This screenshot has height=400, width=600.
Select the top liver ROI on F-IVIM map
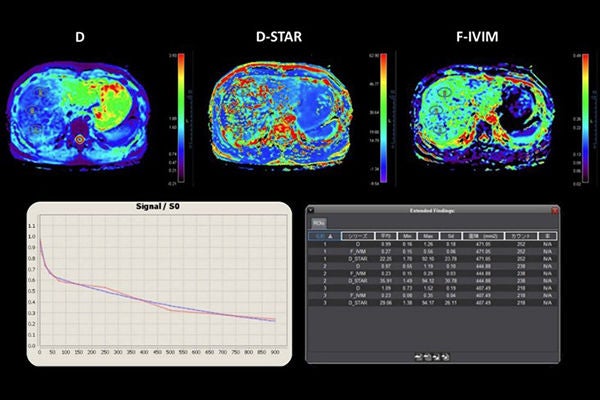[443, 91]
